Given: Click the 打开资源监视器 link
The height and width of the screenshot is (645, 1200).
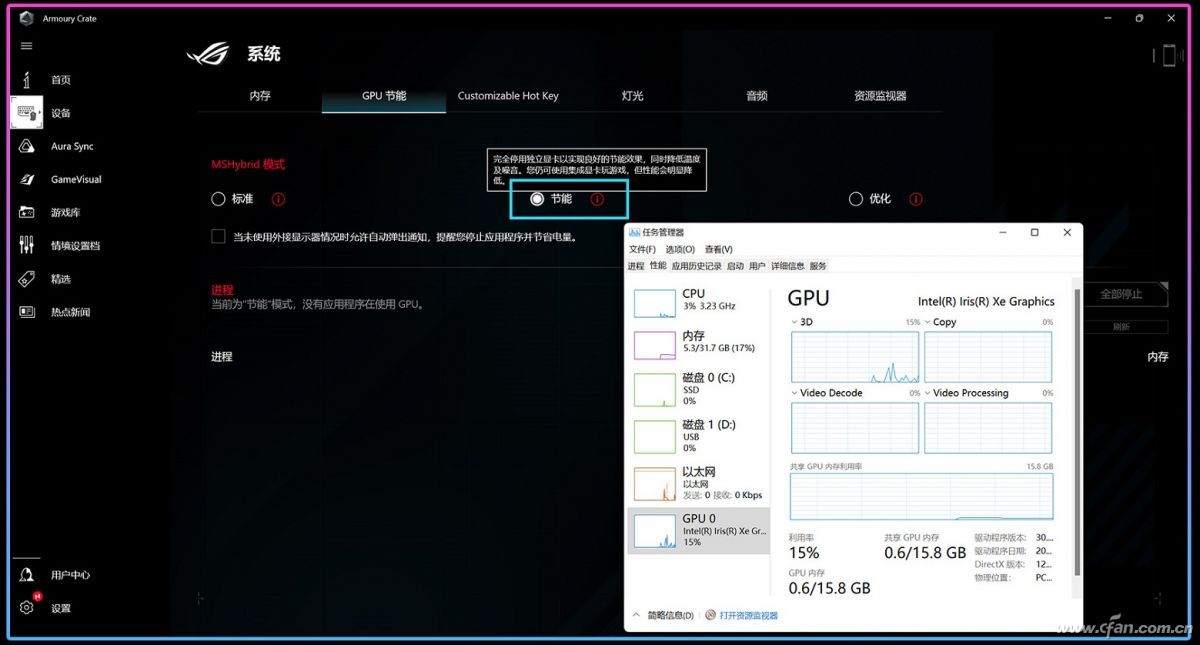Looking at the screenshot, I should (749, 615).
